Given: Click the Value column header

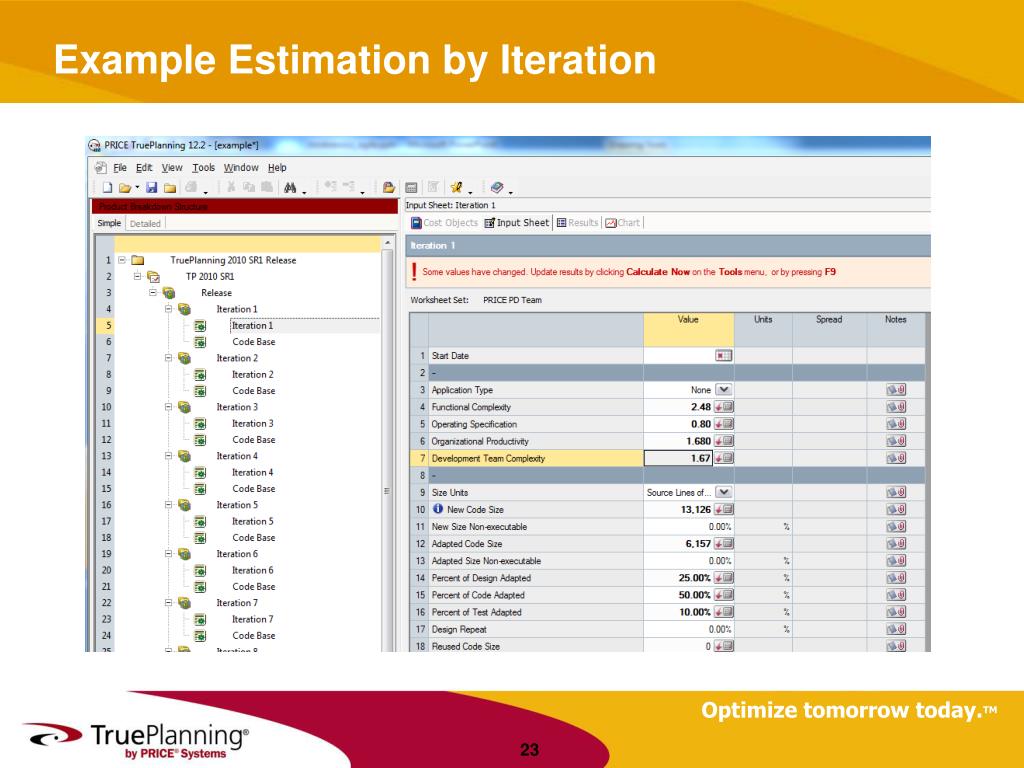Looking at the screenshot, I should click(x=688, y=329).
